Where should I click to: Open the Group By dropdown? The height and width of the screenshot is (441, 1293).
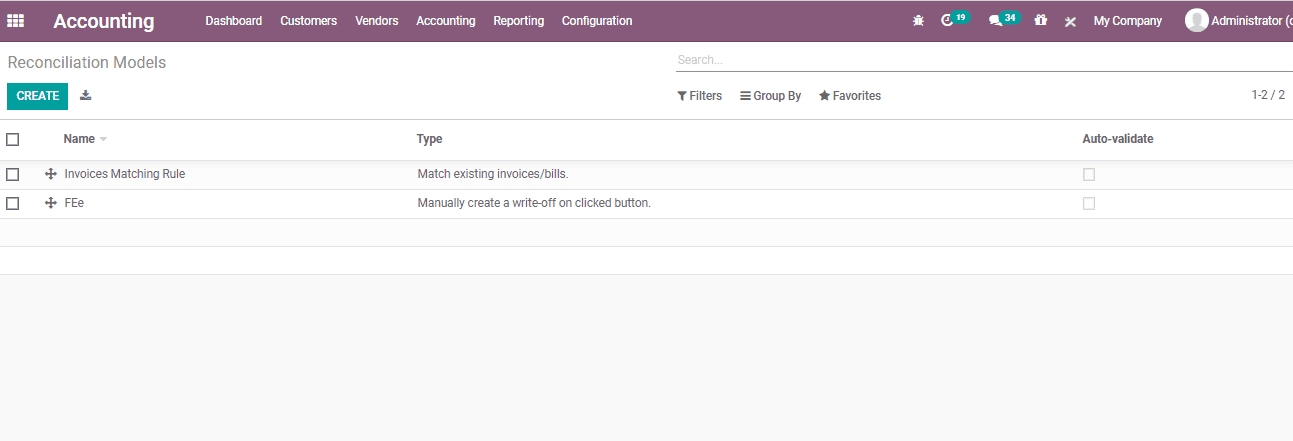pyautogui.click(x=770, y=96)
